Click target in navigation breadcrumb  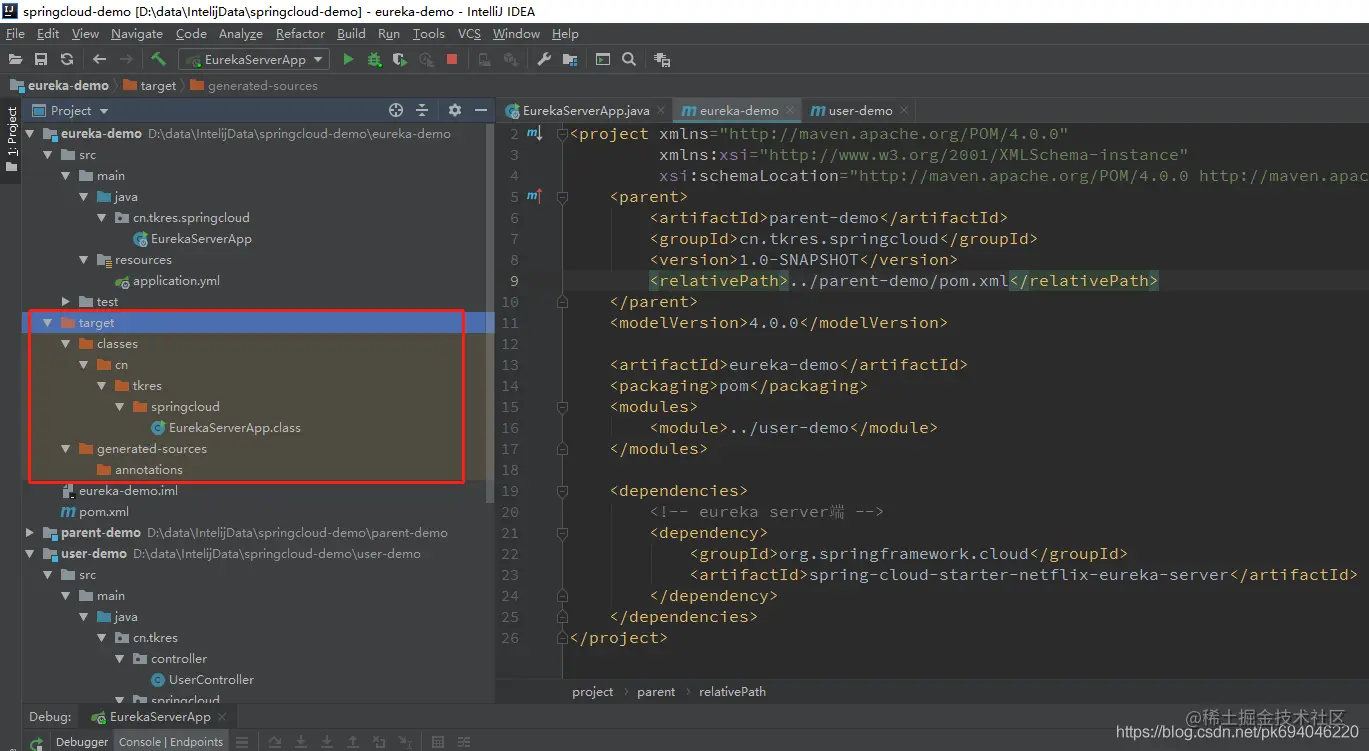[x=150, y=86]
